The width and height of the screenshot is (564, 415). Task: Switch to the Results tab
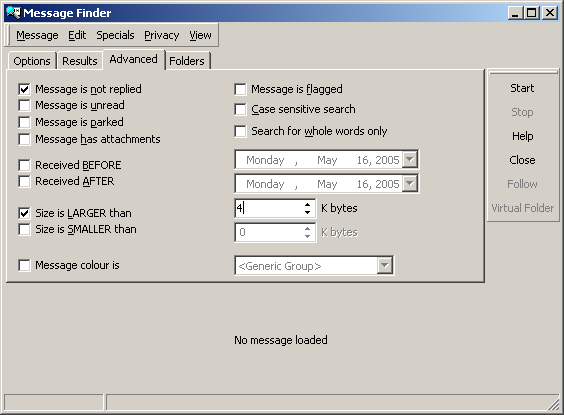(x=79, y=61)
